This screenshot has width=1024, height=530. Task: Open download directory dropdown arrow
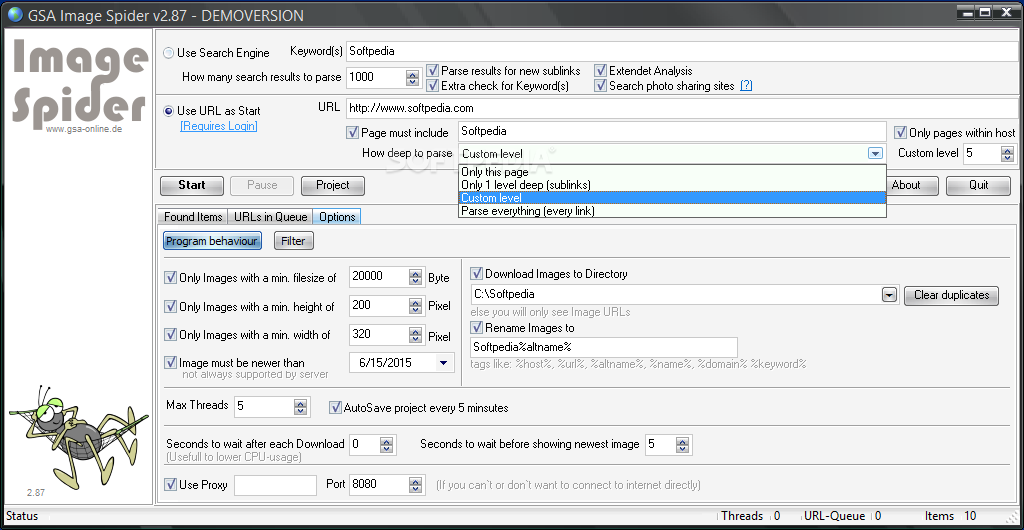pyautogui.click(x=889, y=295)
